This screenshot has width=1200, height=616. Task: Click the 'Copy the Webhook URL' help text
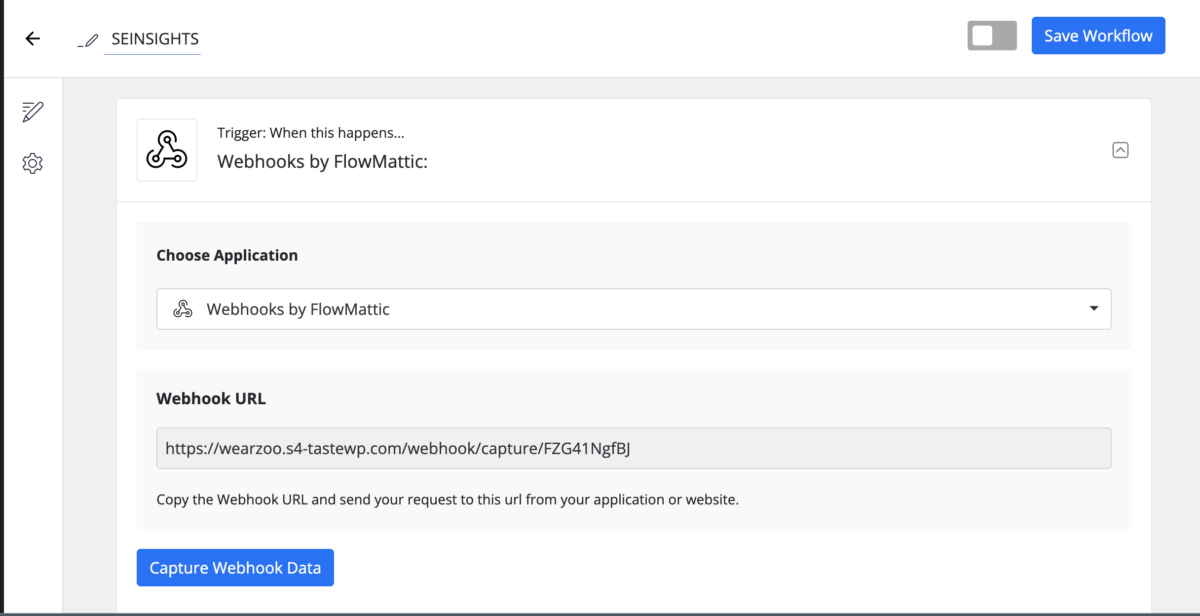[447, 499]
